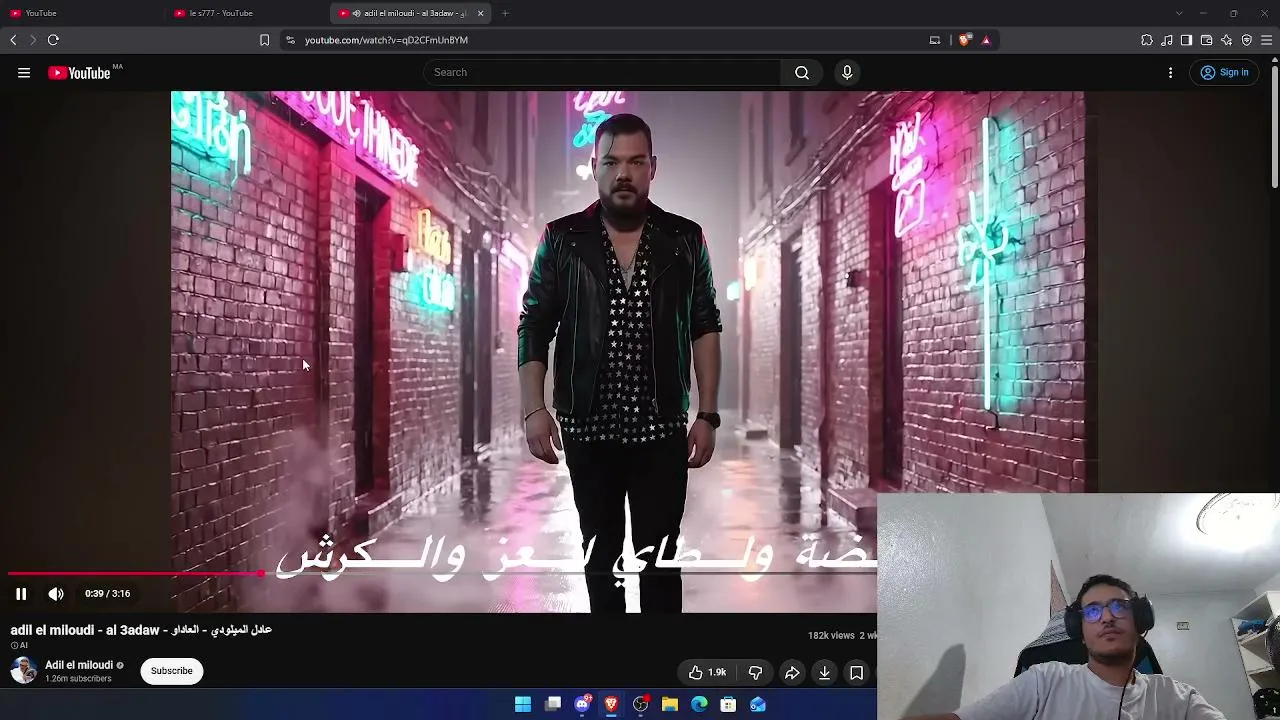Open File Explorer from the taskbar
Viewport: 1280px width, 720px height.
point(670,705)
